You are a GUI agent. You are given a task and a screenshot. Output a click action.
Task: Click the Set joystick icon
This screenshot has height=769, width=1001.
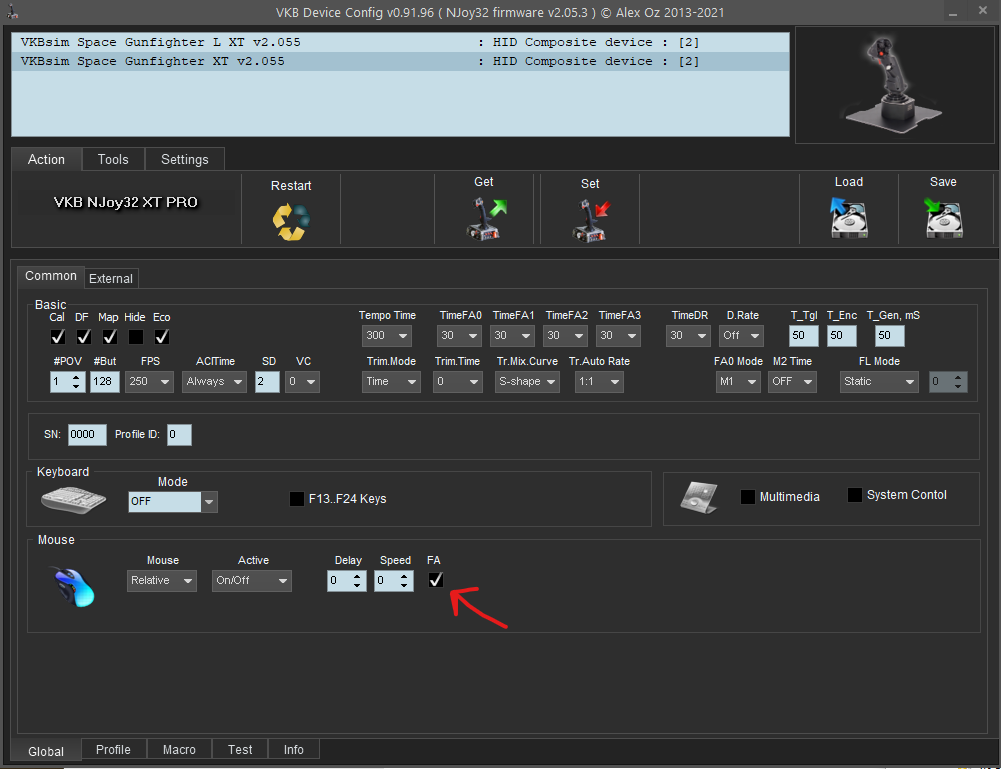click(590, 220)
